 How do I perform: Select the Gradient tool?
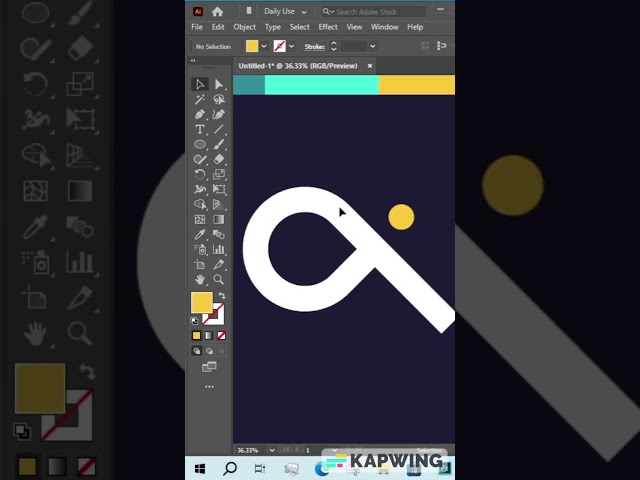pos(219,220)
